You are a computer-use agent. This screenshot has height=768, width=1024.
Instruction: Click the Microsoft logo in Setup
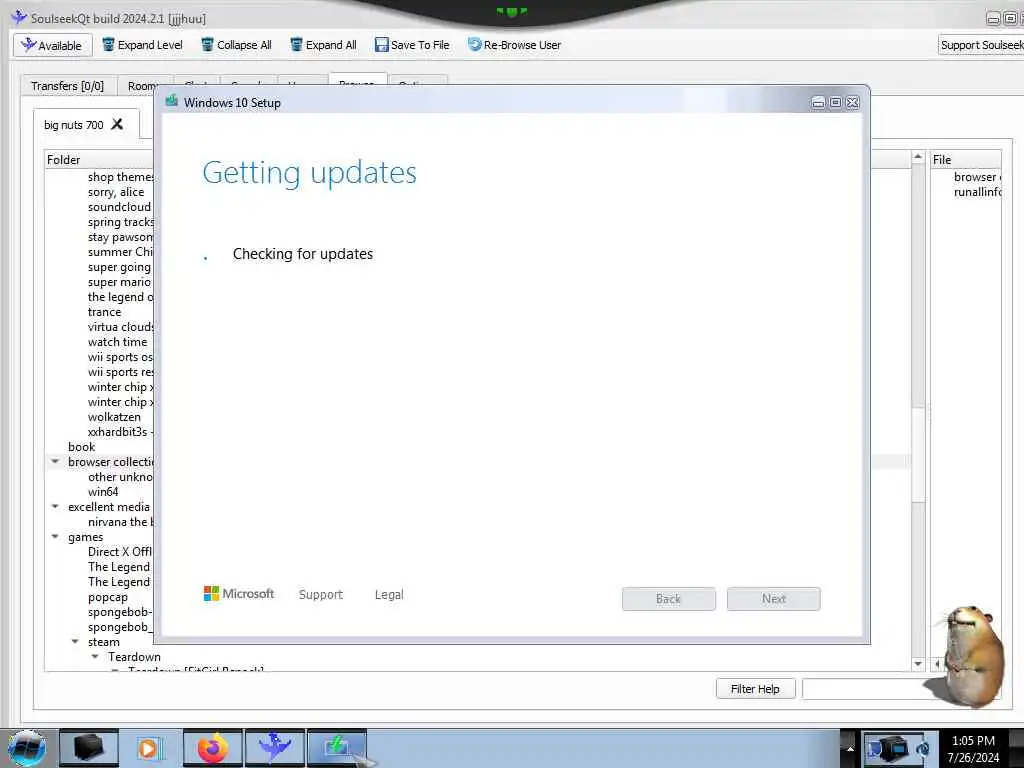click(x=239, y=594)
